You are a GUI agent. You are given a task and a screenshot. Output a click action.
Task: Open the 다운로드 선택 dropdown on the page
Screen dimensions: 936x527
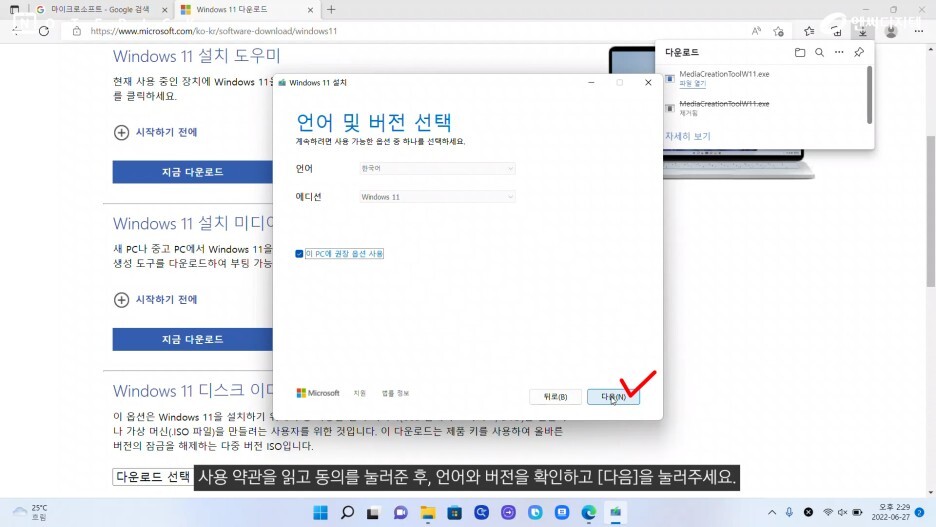(153, 477)
